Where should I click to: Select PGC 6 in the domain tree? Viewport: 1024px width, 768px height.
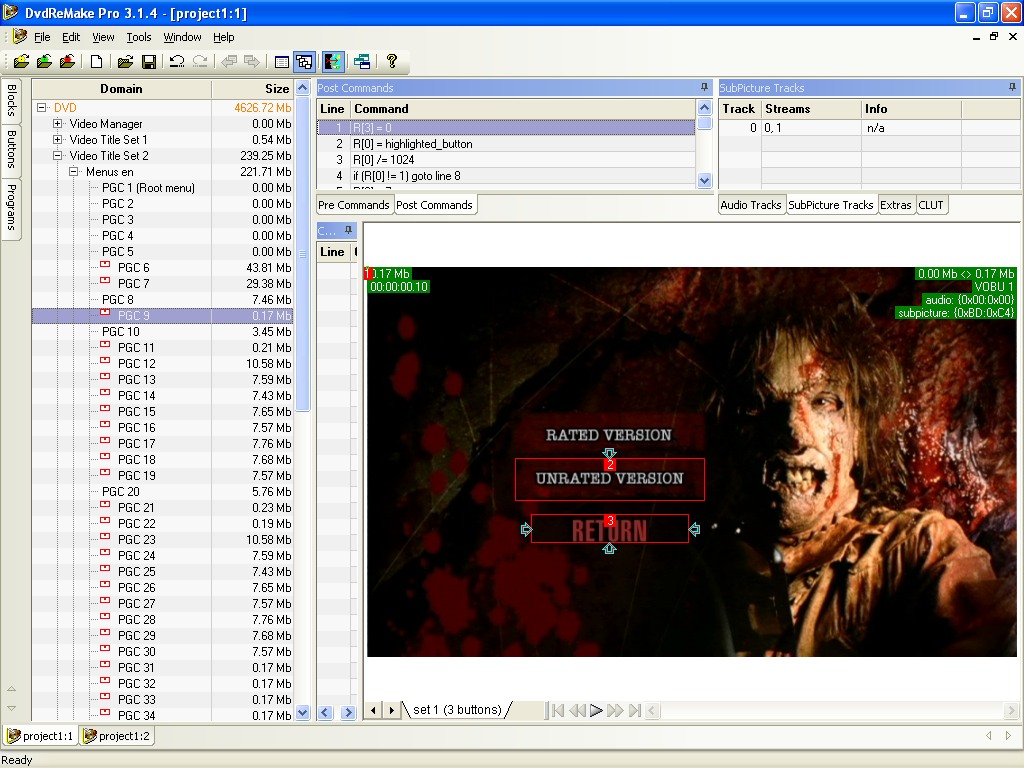coord(134,268)
